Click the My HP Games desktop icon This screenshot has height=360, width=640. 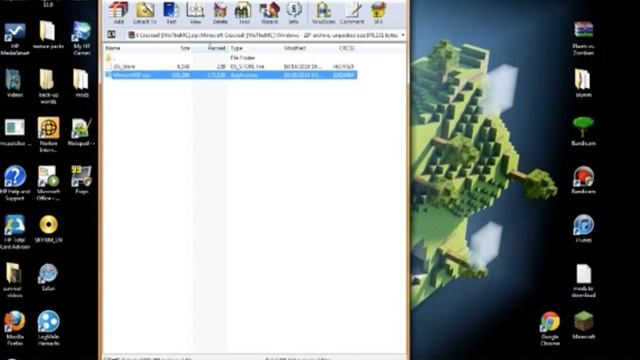click(x=82, y=38)
